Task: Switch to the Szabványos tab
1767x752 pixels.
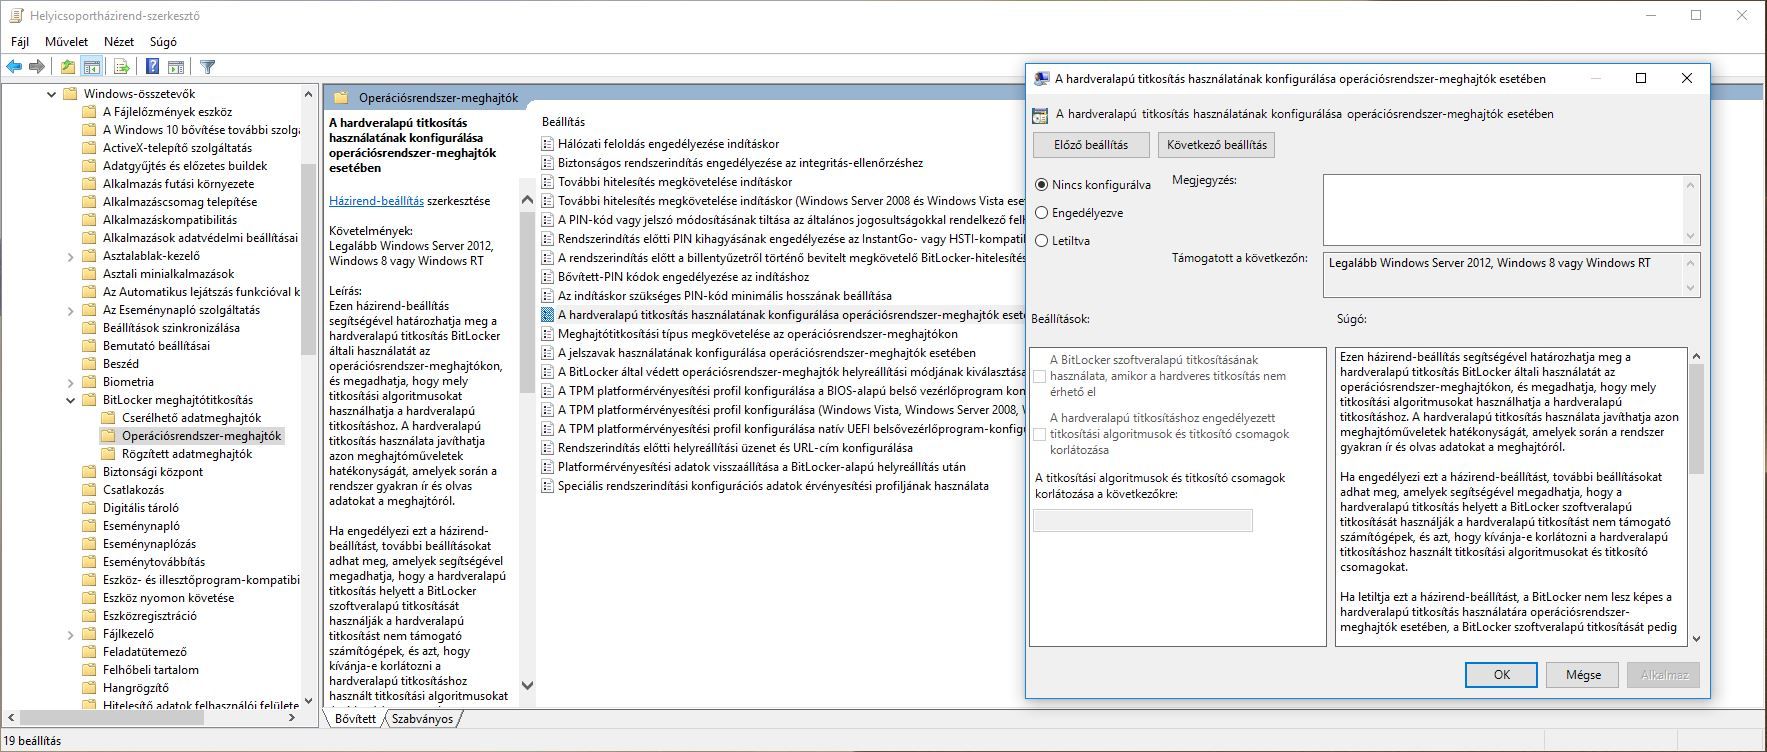Action: [x=422, y=719]
